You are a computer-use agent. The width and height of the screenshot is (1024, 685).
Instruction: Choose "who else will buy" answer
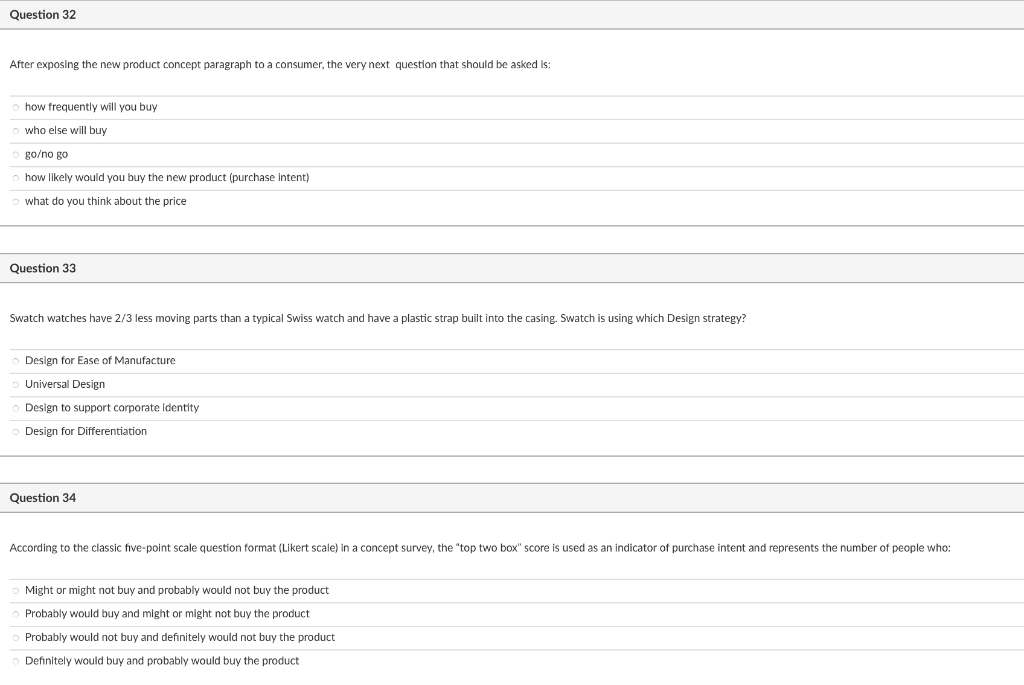pyautogui.click(x=14, y=130)
